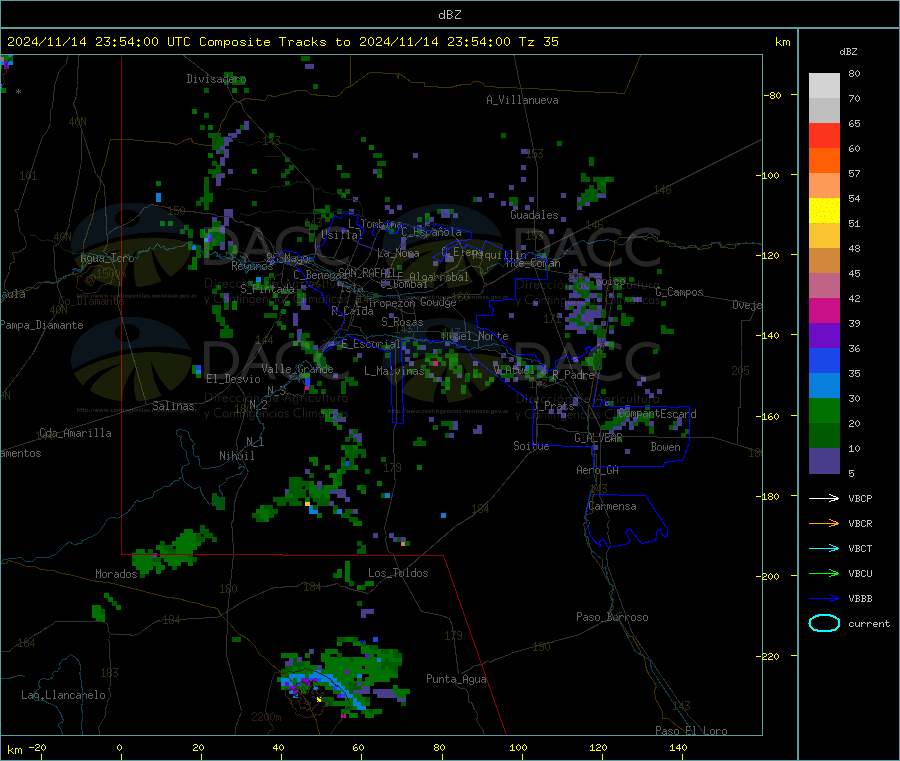The width and height of the screenshot is (900, 761).
Task: Click the 100 km horizontal axis tick
Action: click(x=518, y=747)
